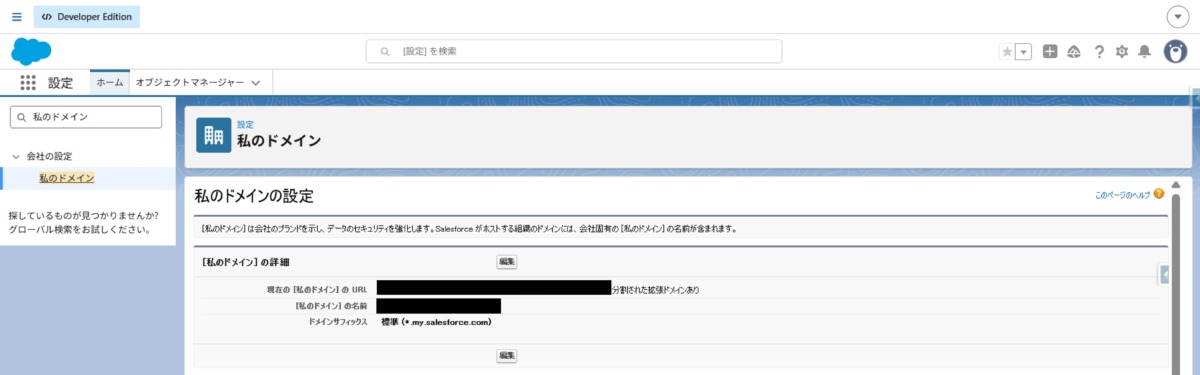Viewport: 1200px width, 375px height.
Task: Click the 分割された拡張ドメインあり text
Action: tap(655, 290)
